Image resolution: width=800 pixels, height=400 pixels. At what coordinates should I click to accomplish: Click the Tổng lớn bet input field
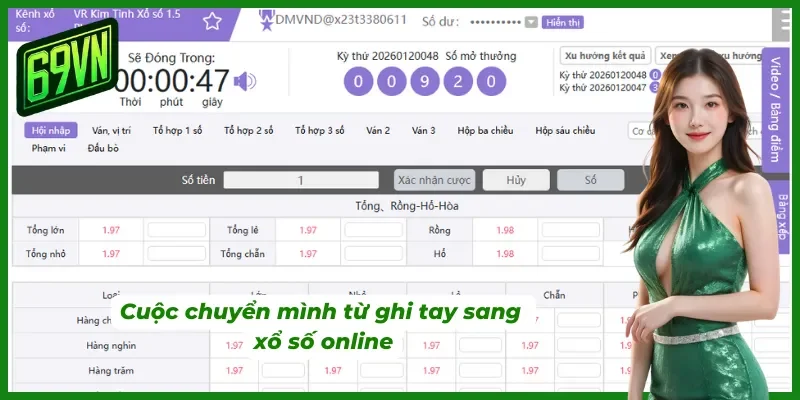tap(177, 230)
